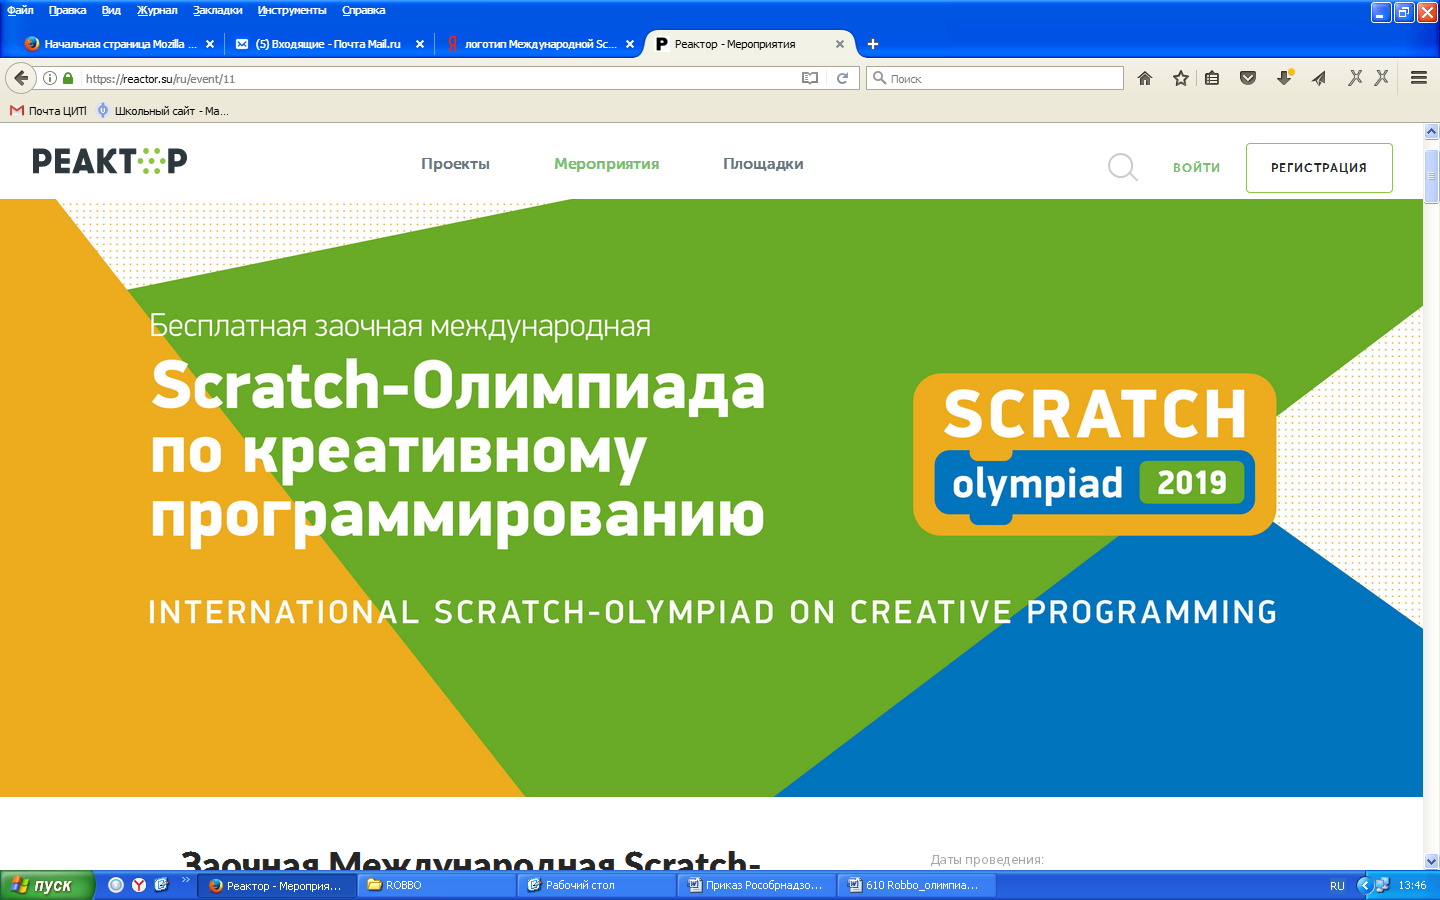Open the Правка menu
The height and width of the screenshot is (900, 1440).
pyautogui.click(x=67, y=10)
